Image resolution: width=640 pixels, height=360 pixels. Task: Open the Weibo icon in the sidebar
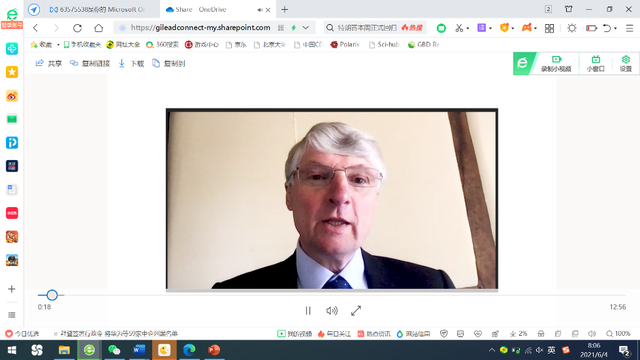[x=12, y=96]
